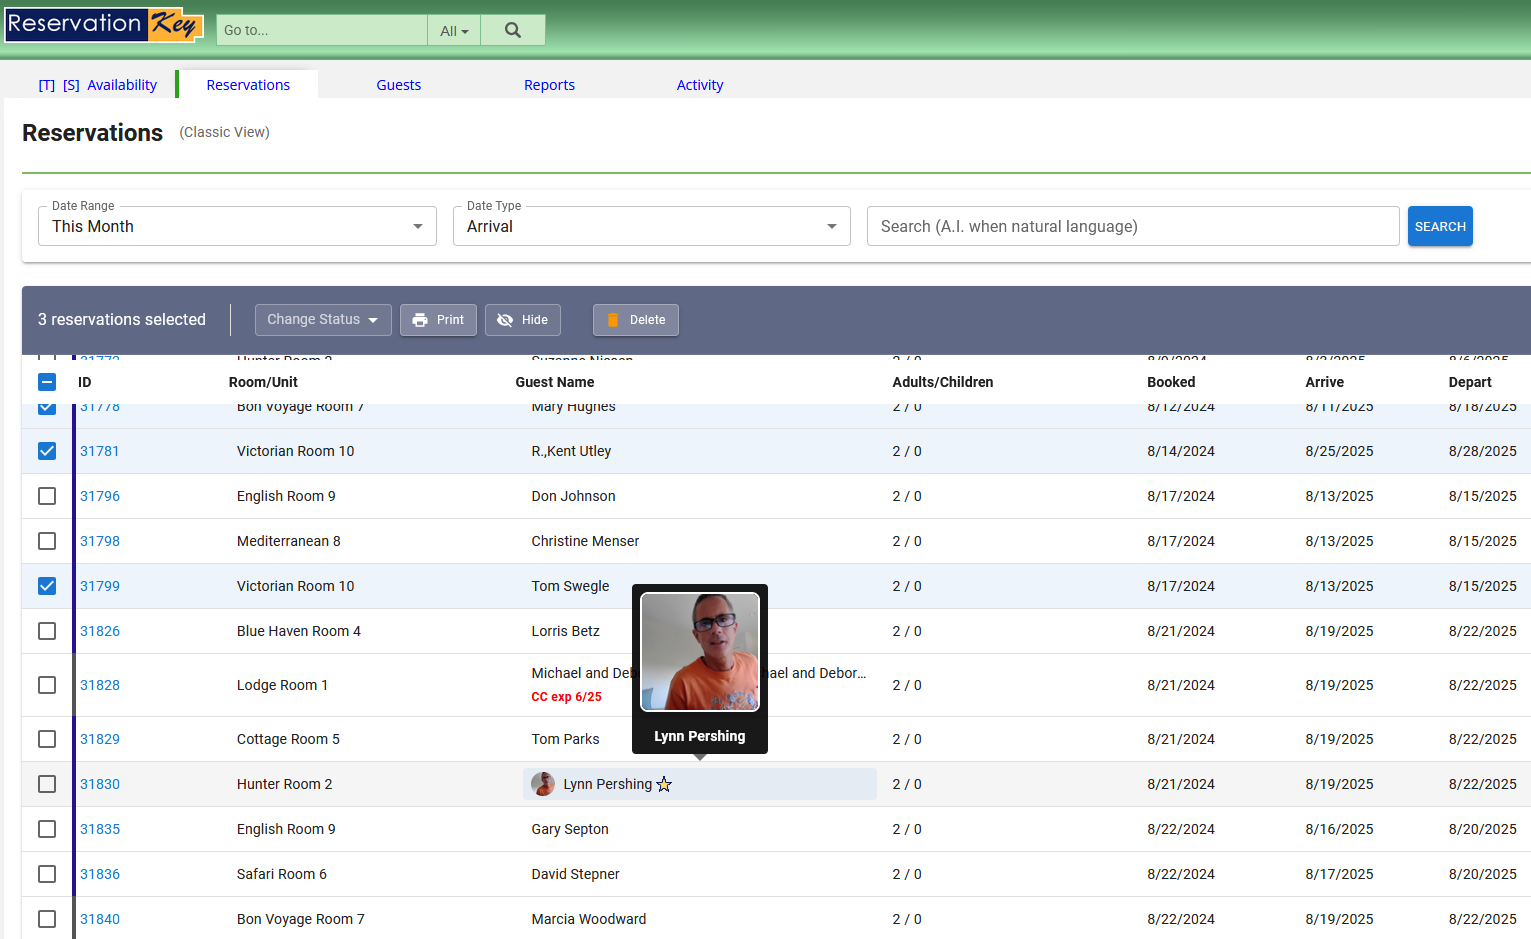Viewport: 1531px width, 939px height.
Task: Expand the Date Type Arrival dropdown
Action: (x=651, y=227)
